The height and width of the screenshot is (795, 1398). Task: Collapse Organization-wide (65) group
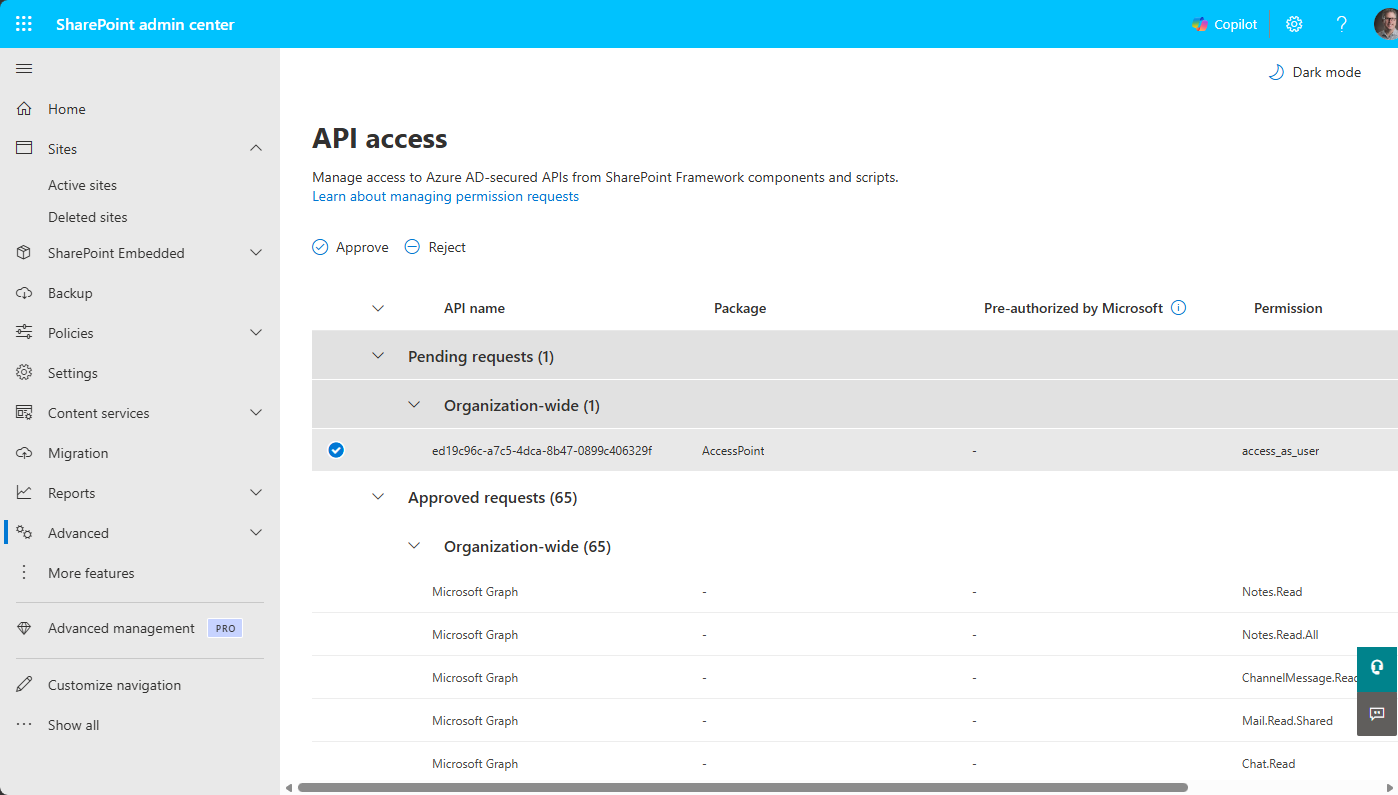click(414, 546)
